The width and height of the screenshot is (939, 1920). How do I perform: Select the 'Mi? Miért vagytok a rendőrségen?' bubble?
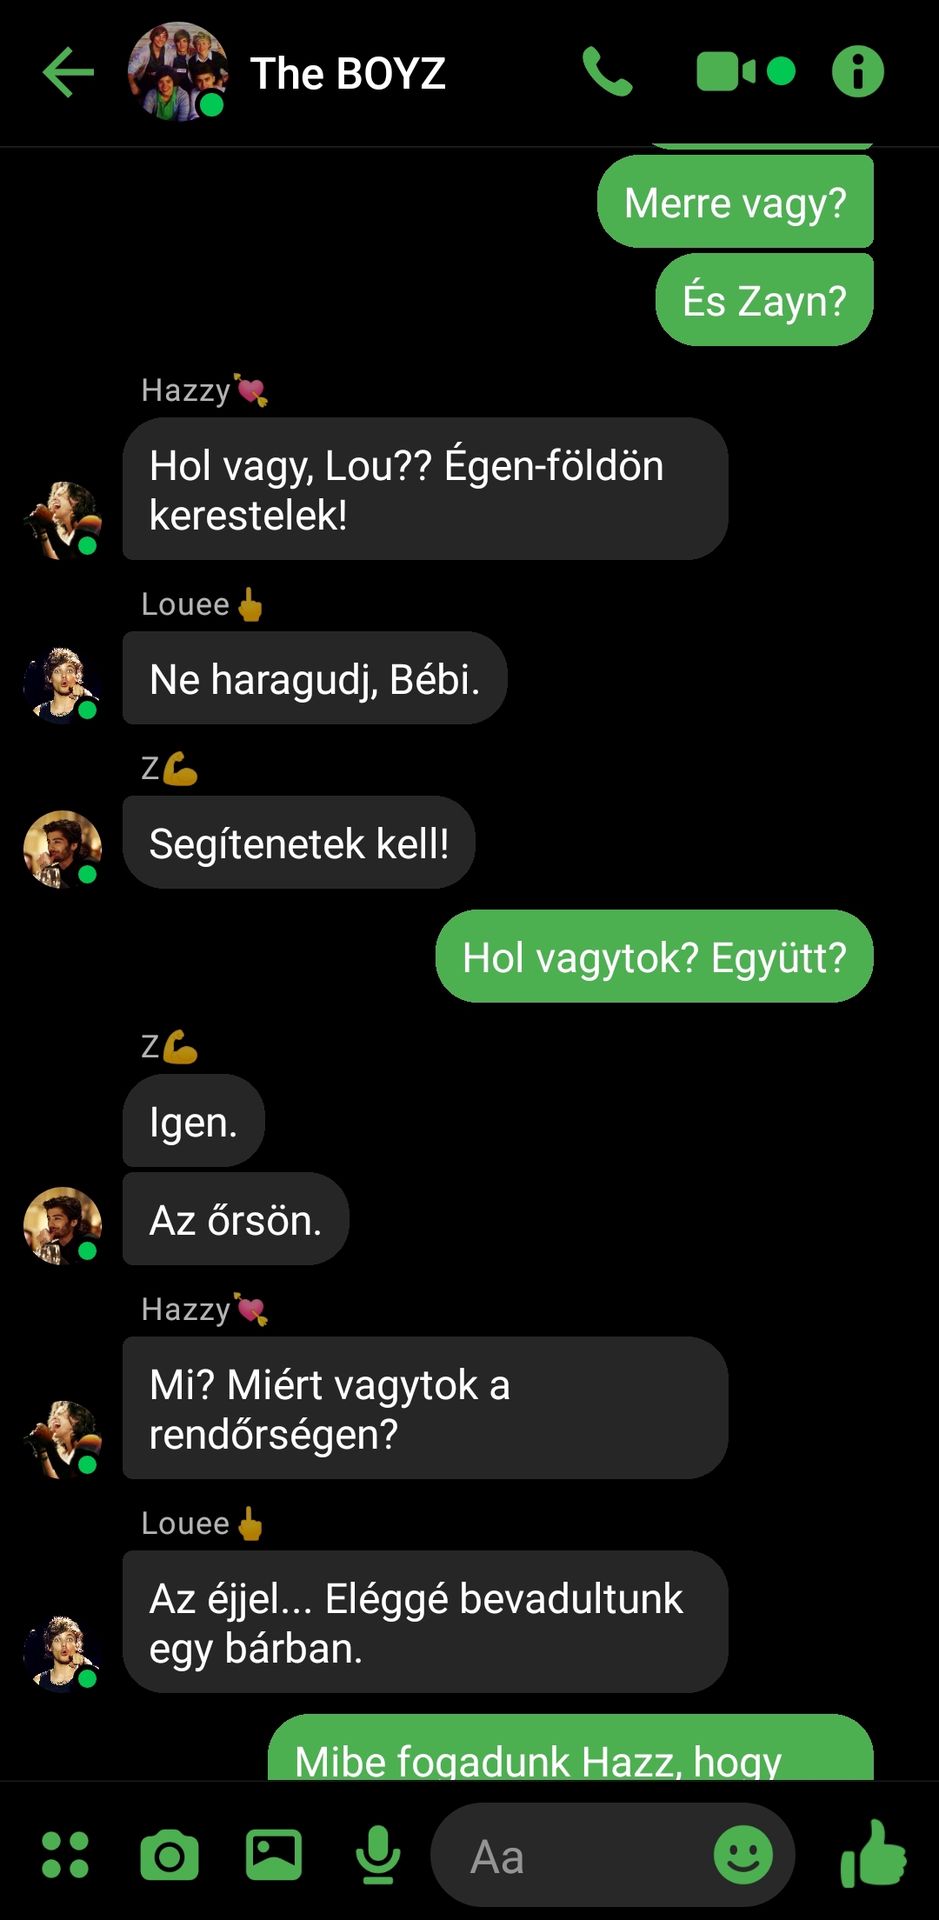click(x=425, y=1408)
